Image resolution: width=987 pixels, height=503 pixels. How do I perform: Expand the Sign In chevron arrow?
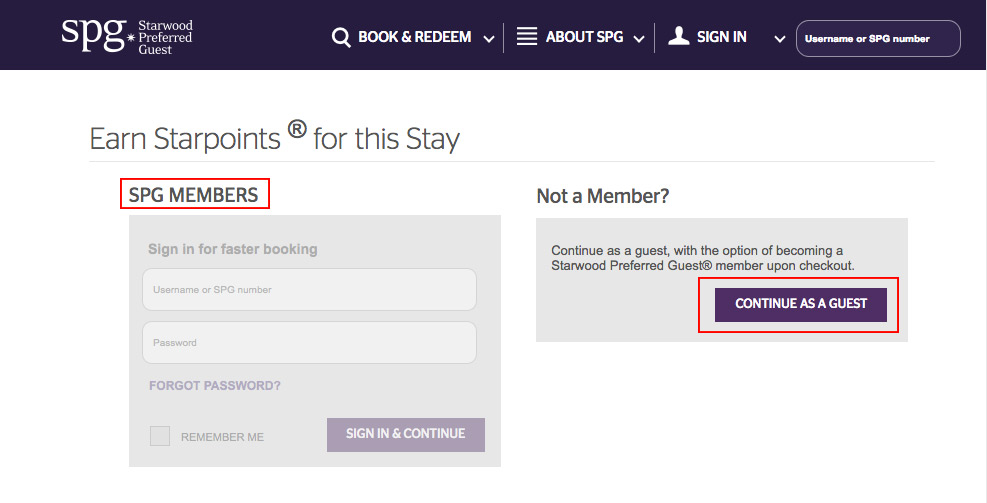(x=779, y=39)
